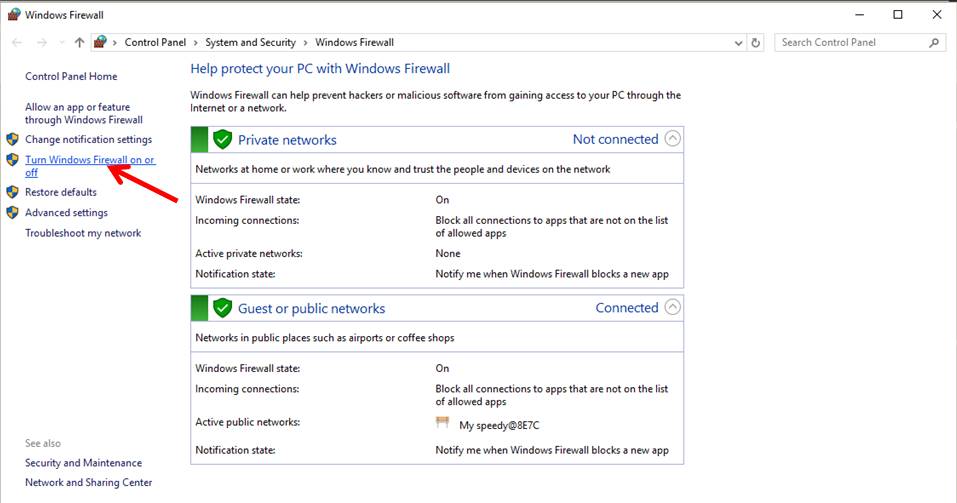Expand breadcrumb chevron after System and Security
Screen dimensions: 957x503
click(x=305, y=43)
